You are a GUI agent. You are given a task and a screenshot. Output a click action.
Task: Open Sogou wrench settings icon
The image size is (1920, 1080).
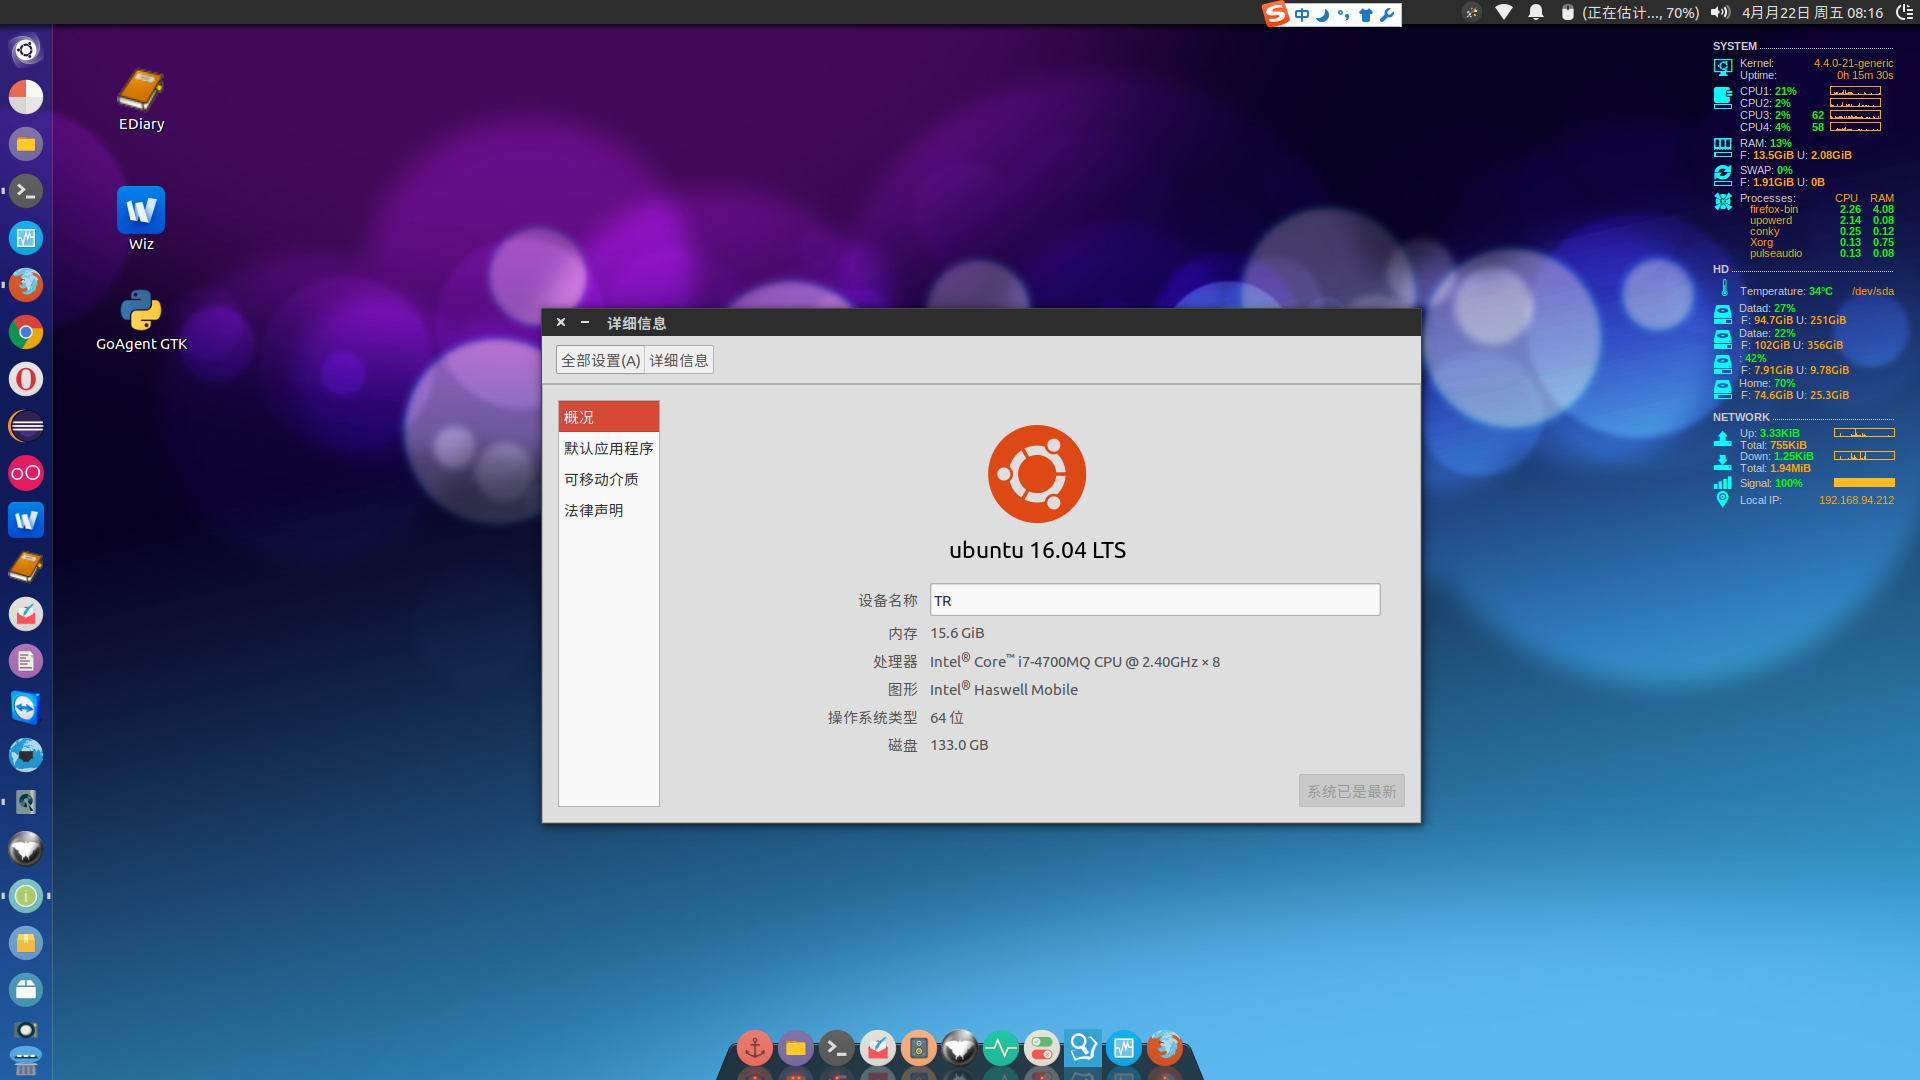pyautogui.click(x=1387, y=14)
